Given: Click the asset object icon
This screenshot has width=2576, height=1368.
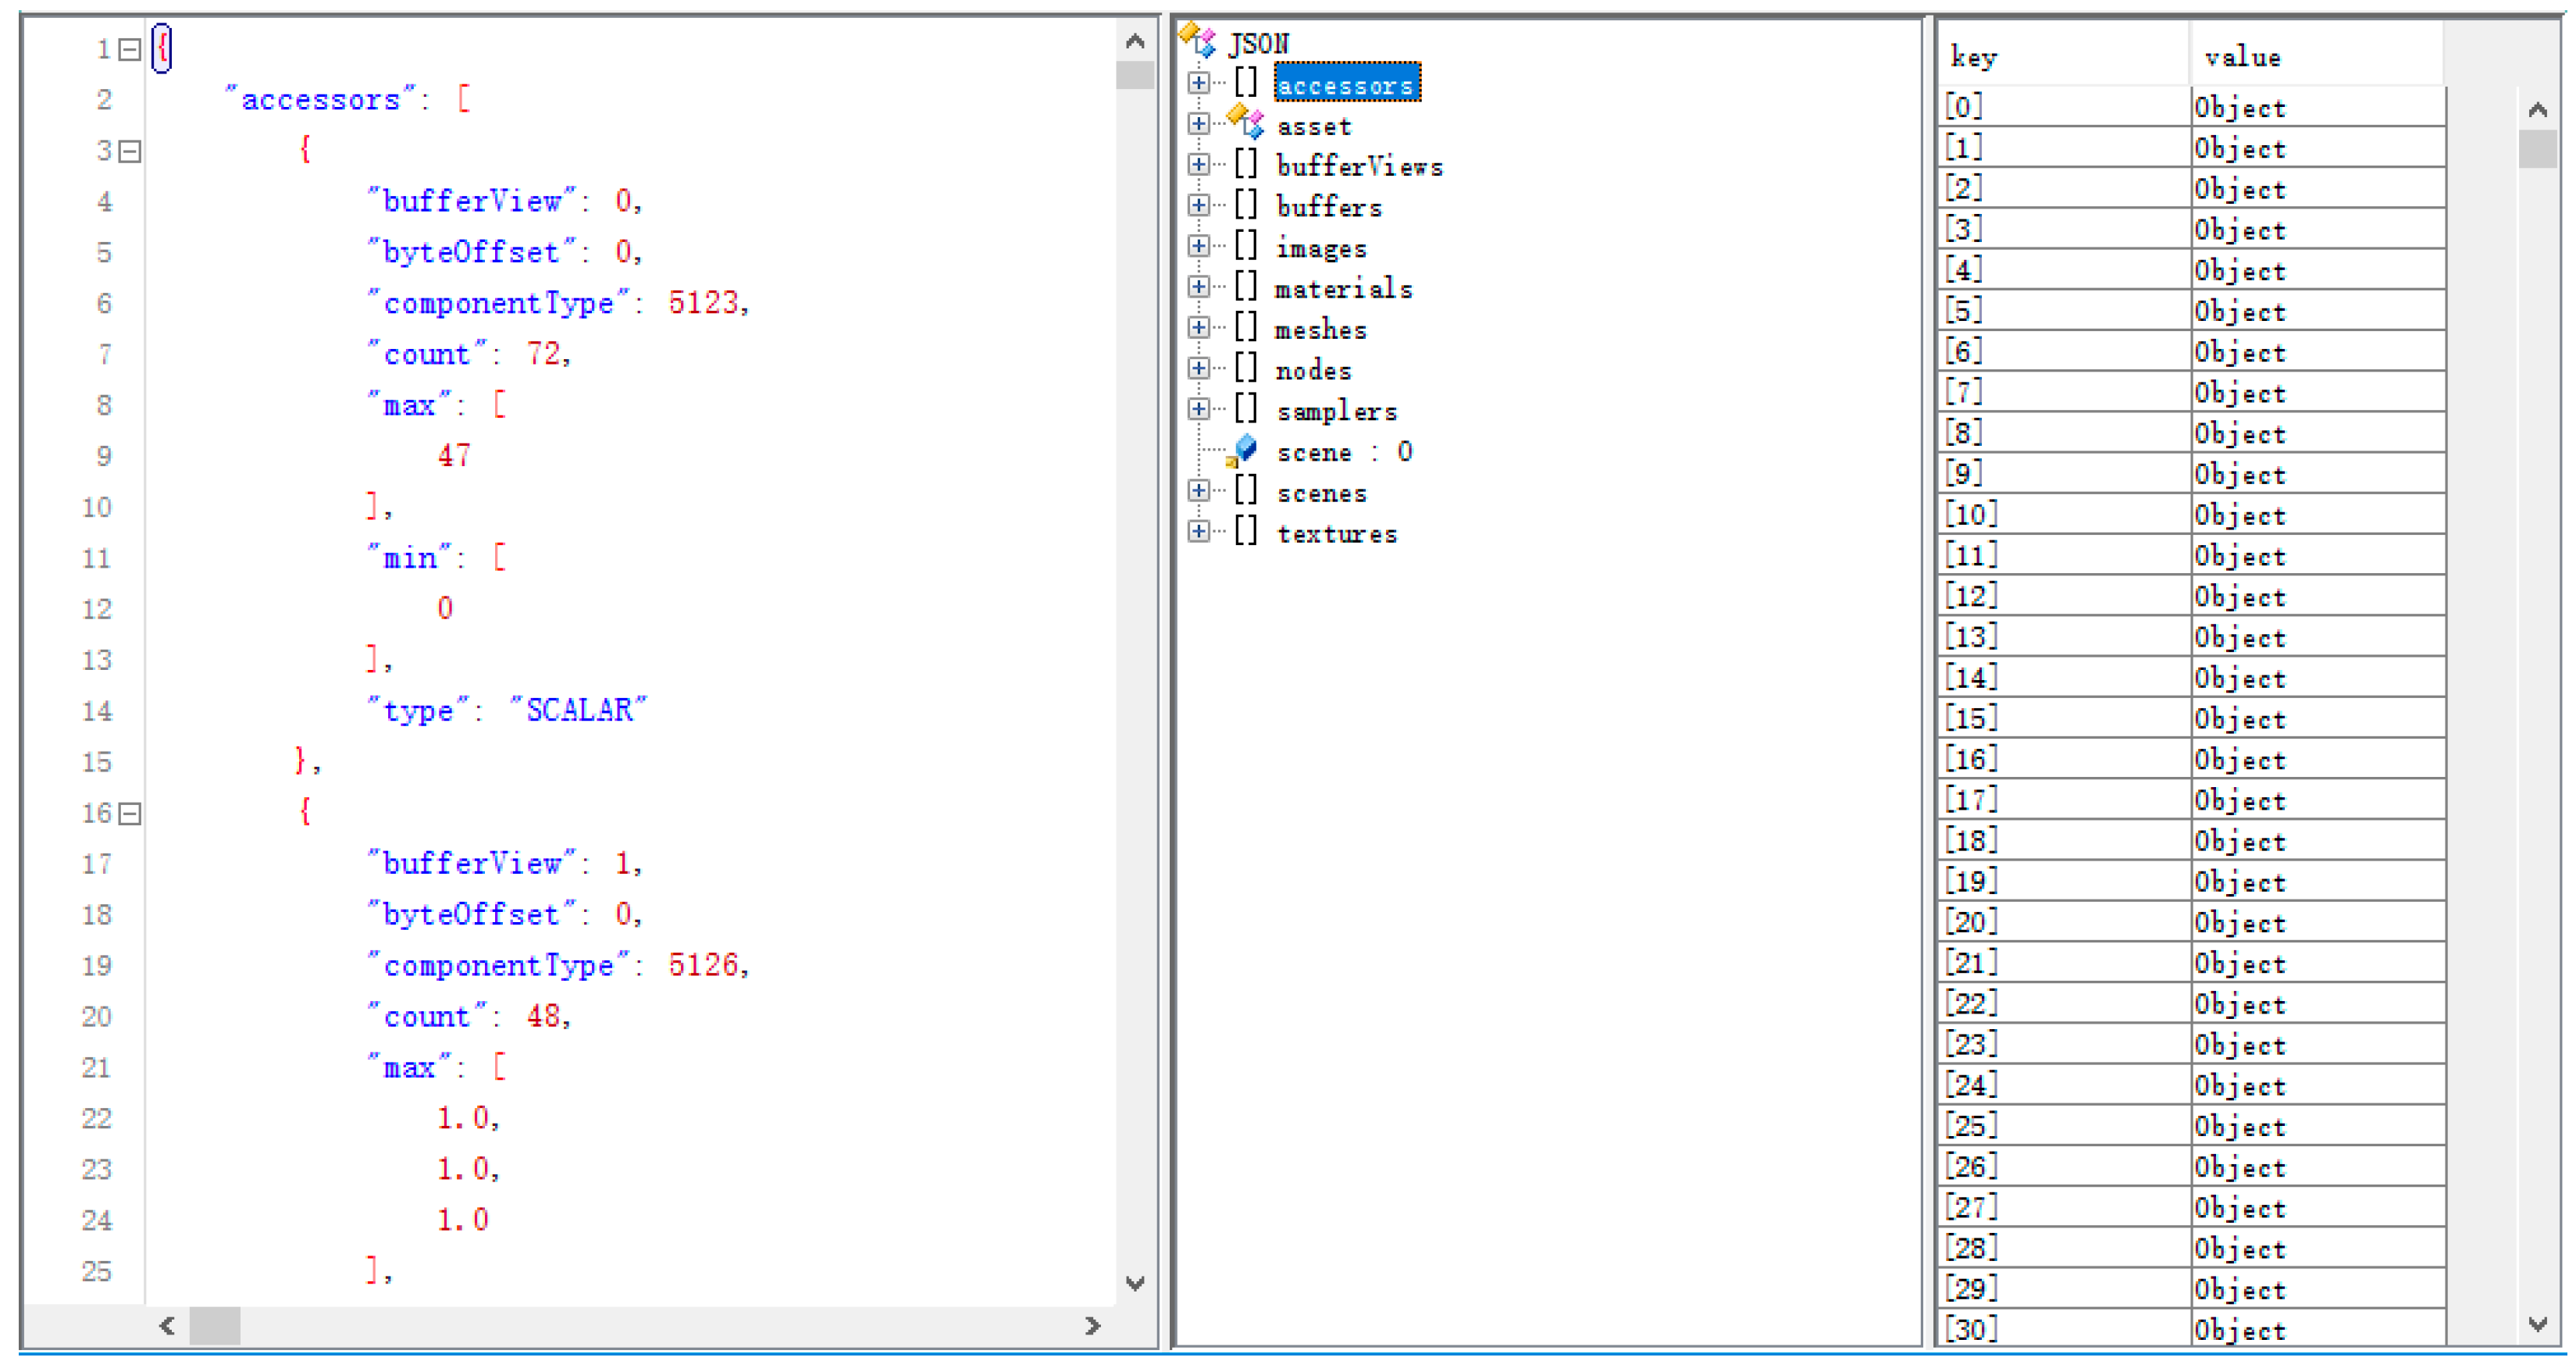Looking at the screenshot, I should [1245, 121].
